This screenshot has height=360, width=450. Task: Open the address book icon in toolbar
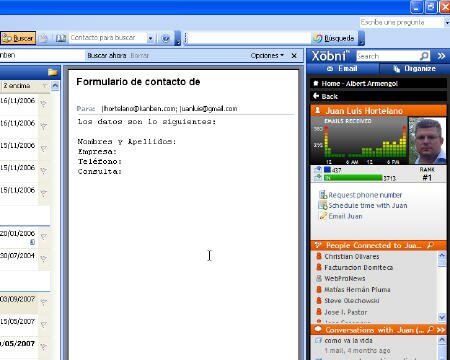[60, 38]
